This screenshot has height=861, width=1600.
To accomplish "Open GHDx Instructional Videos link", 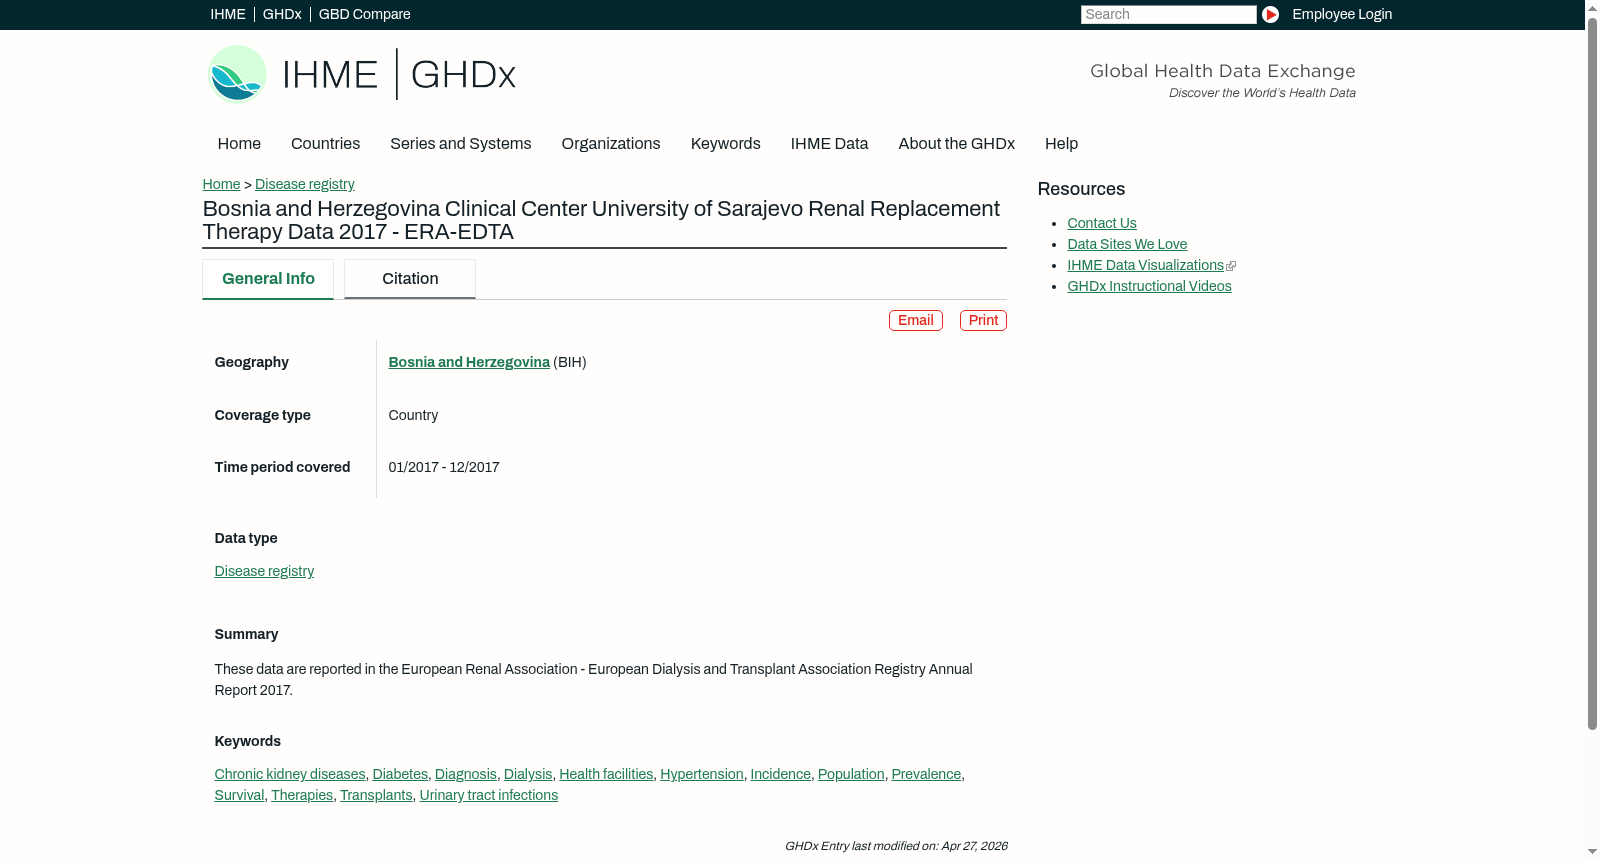I will (1150, 287).
